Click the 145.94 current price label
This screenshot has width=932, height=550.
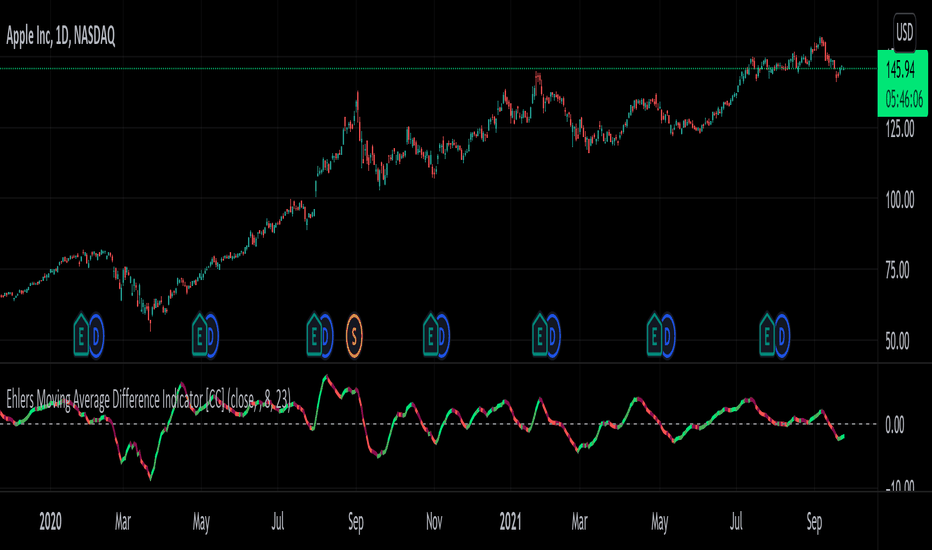900,70
